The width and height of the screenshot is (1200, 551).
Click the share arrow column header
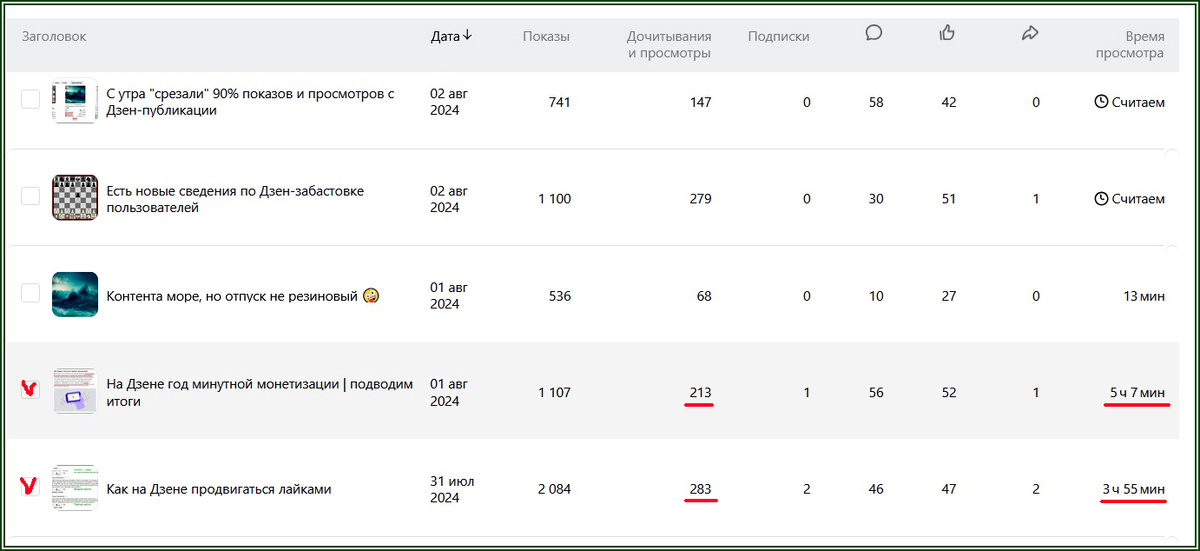(x=1030, y=33)
